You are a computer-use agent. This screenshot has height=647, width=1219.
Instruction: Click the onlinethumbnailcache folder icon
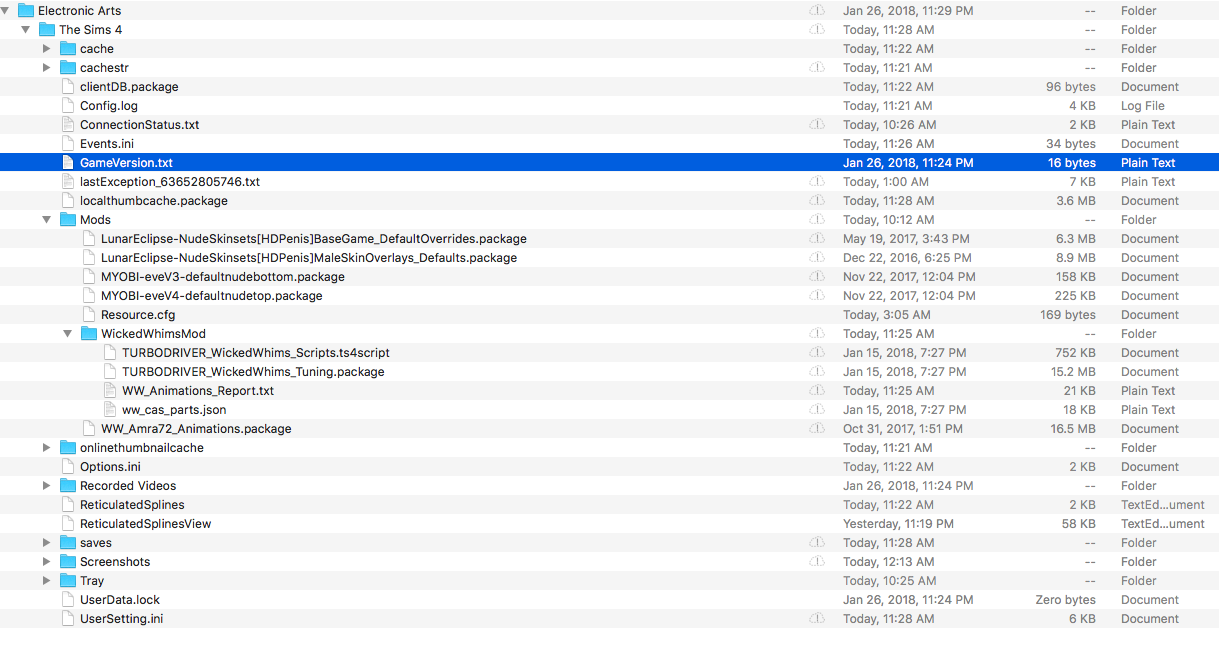tap(68, 448)
